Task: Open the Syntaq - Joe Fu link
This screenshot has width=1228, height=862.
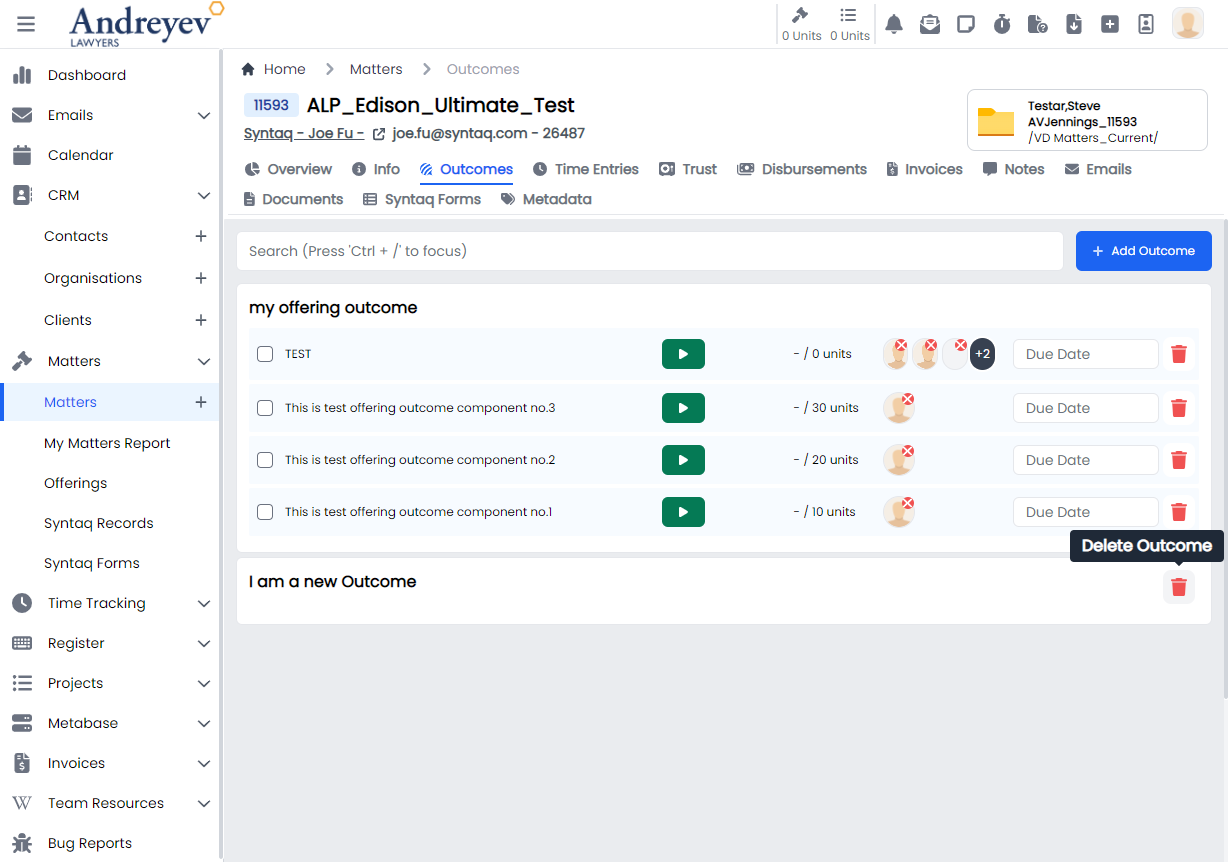Action: [303, 133]
